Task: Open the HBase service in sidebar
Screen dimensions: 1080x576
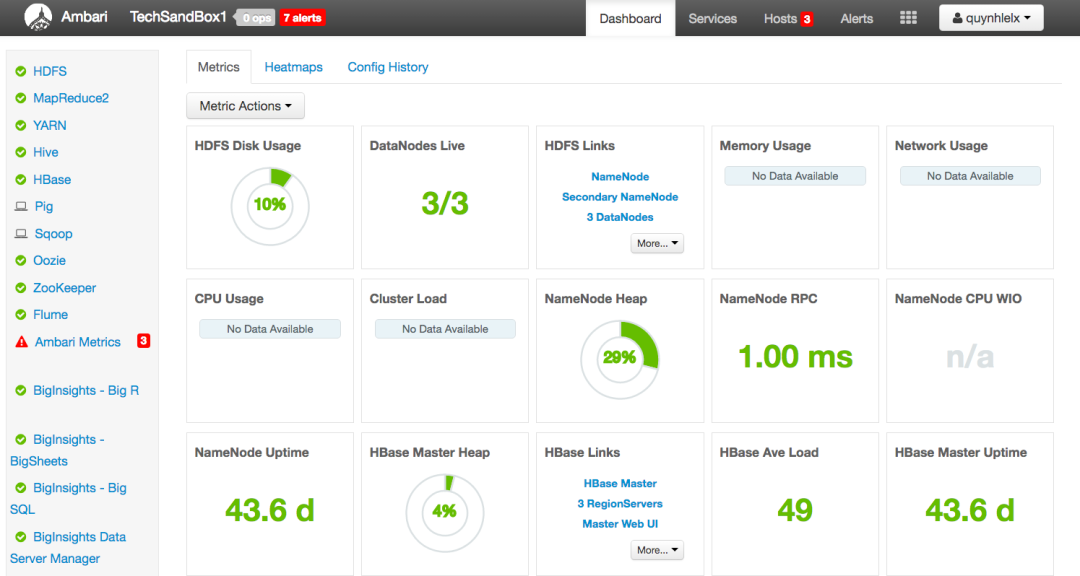Action: click(52, 179)
